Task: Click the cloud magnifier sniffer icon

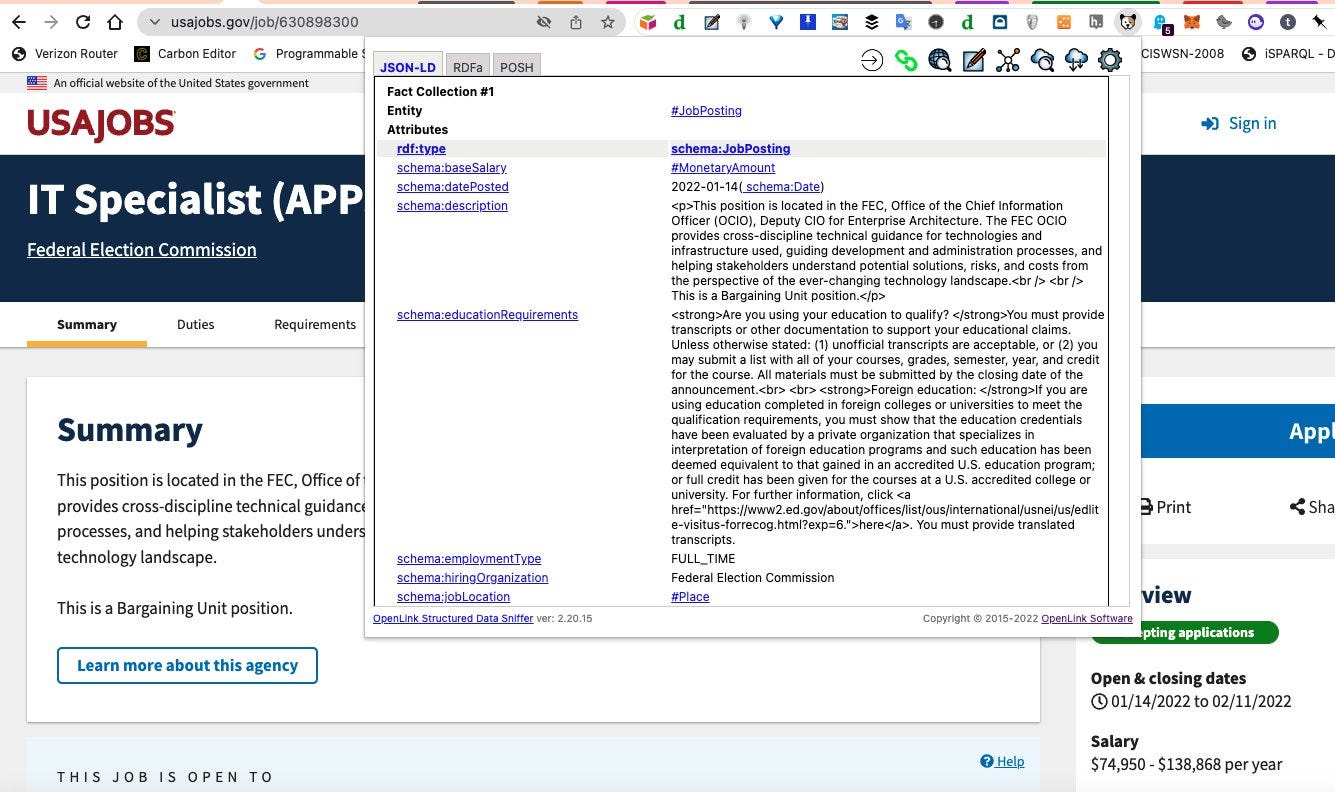Action: click(1042, 61)
